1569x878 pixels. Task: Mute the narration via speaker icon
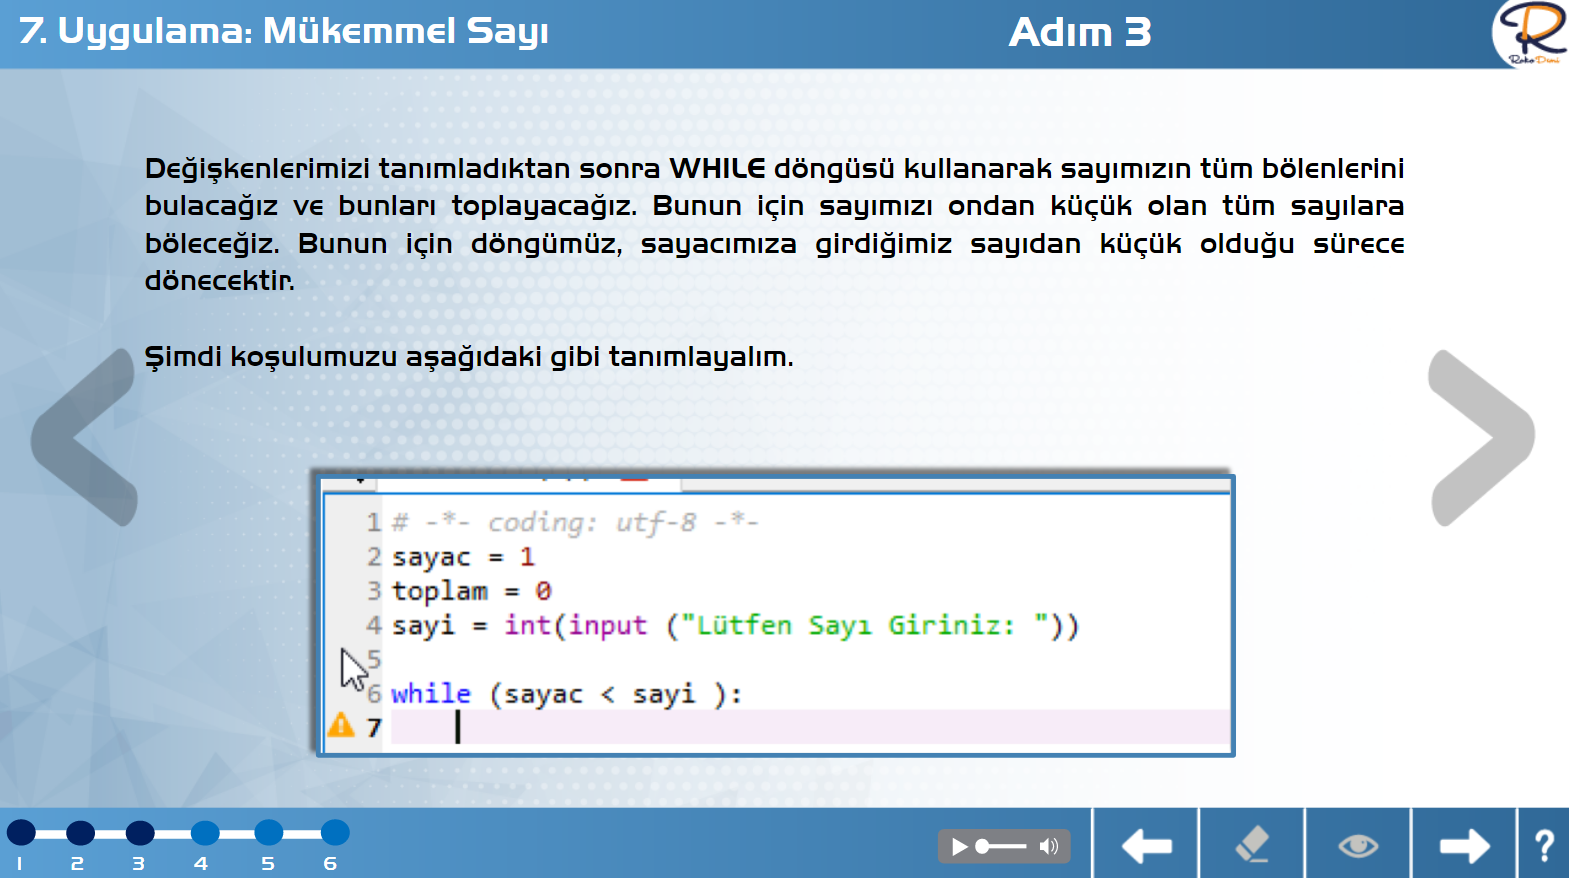pyautogui.click(x=1048, y=847)
